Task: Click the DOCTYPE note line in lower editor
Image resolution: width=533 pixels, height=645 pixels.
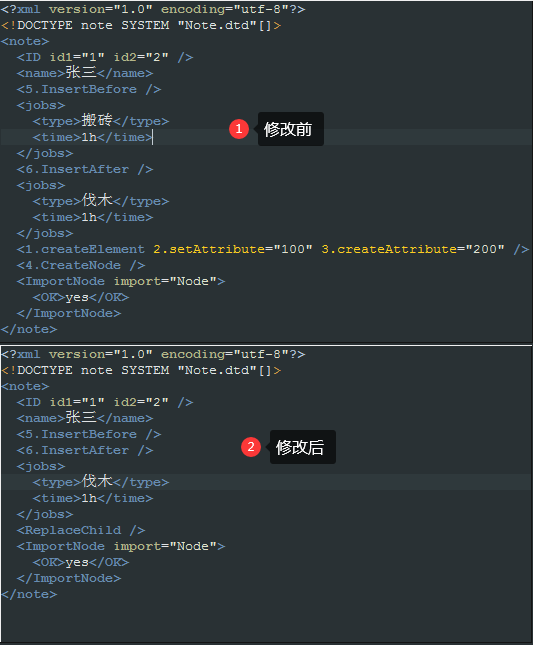Action: [141, 371]
